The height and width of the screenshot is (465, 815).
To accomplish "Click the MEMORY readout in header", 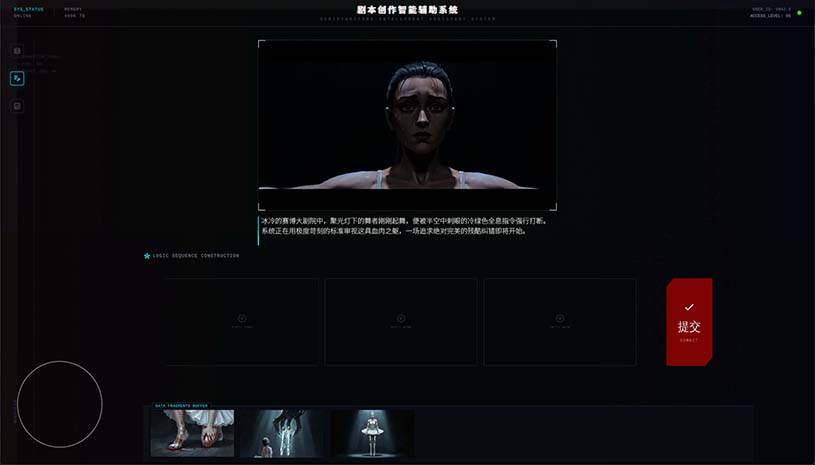I will click(x=75, y=12).
